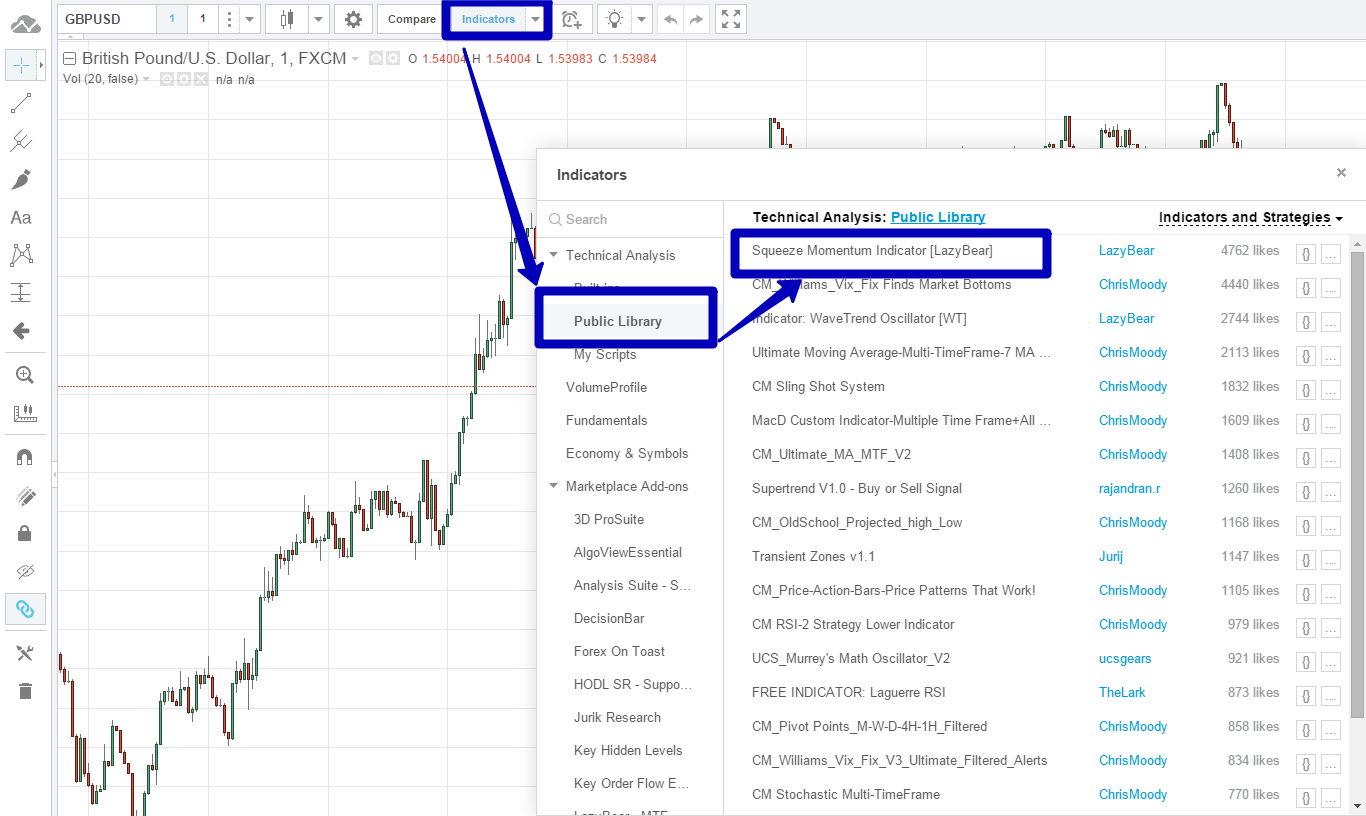Open chart properties gear in top toolbar
This screenshot has width=1366, height=816.
[353, 19]
